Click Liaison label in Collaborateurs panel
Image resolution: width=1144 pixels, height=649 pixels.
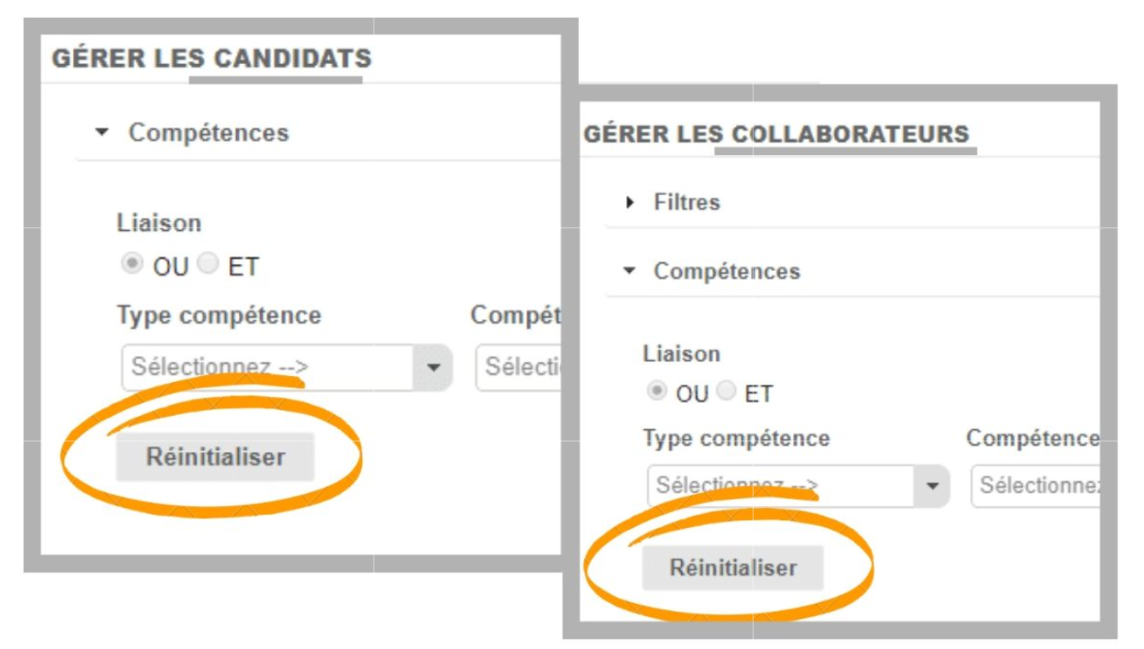tap(681, 353)
